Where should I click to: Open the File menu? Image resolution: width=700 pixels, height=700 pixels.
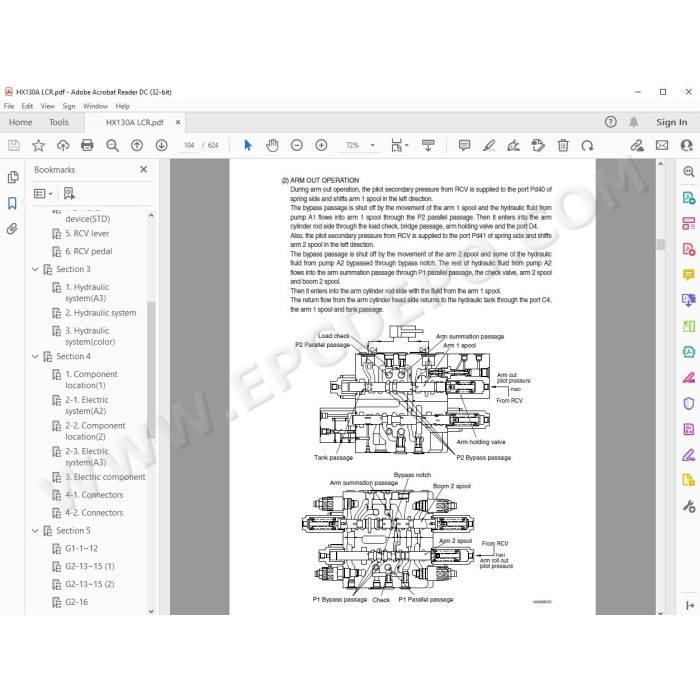[x=9, y=106]
